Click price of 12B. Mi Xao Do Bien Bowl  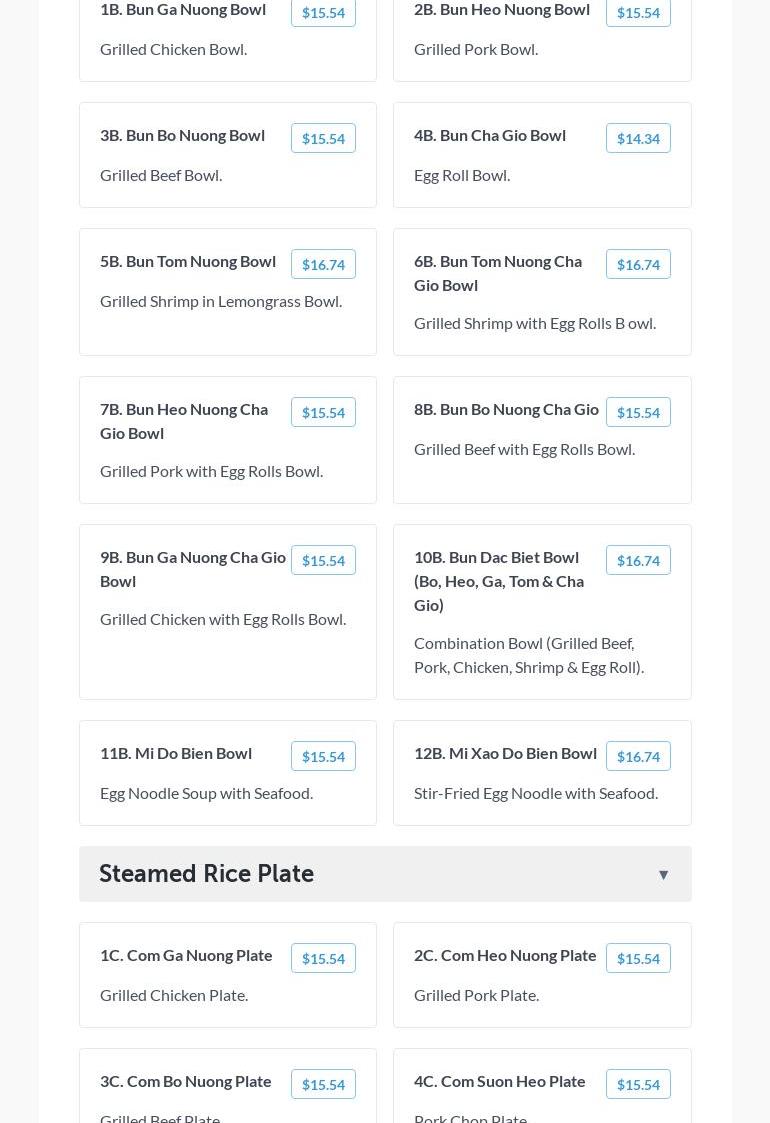638,756
